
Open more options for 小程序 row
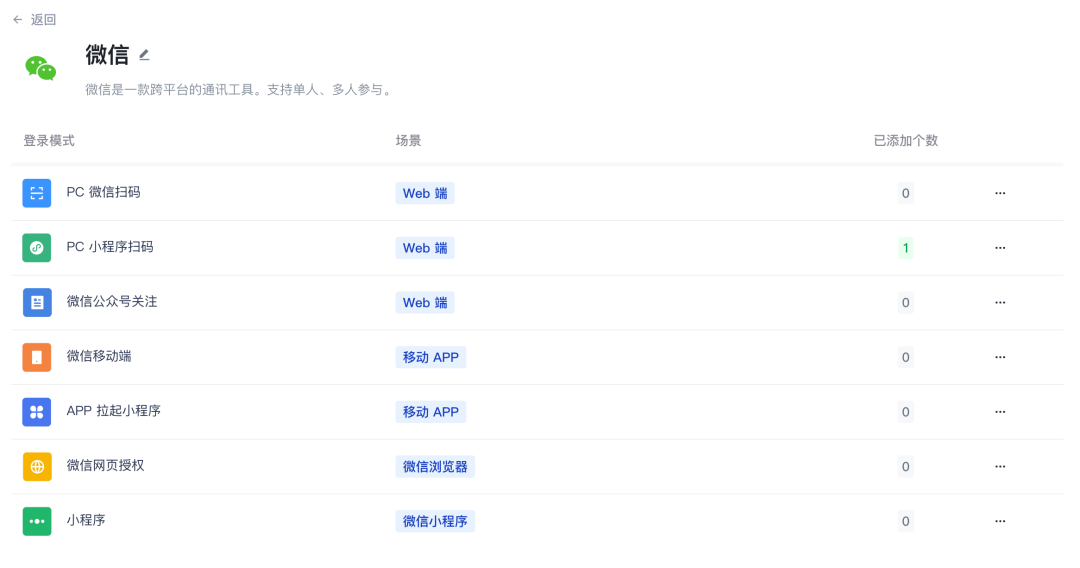point(1000,521)
